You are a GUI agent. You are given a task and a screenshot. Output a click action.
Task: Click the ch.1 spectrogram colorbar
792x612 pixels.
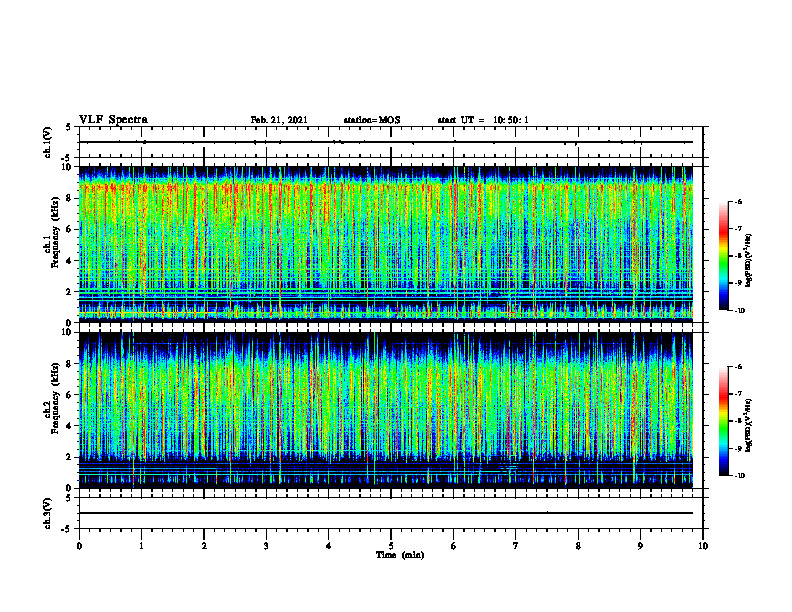coord(723,256)
